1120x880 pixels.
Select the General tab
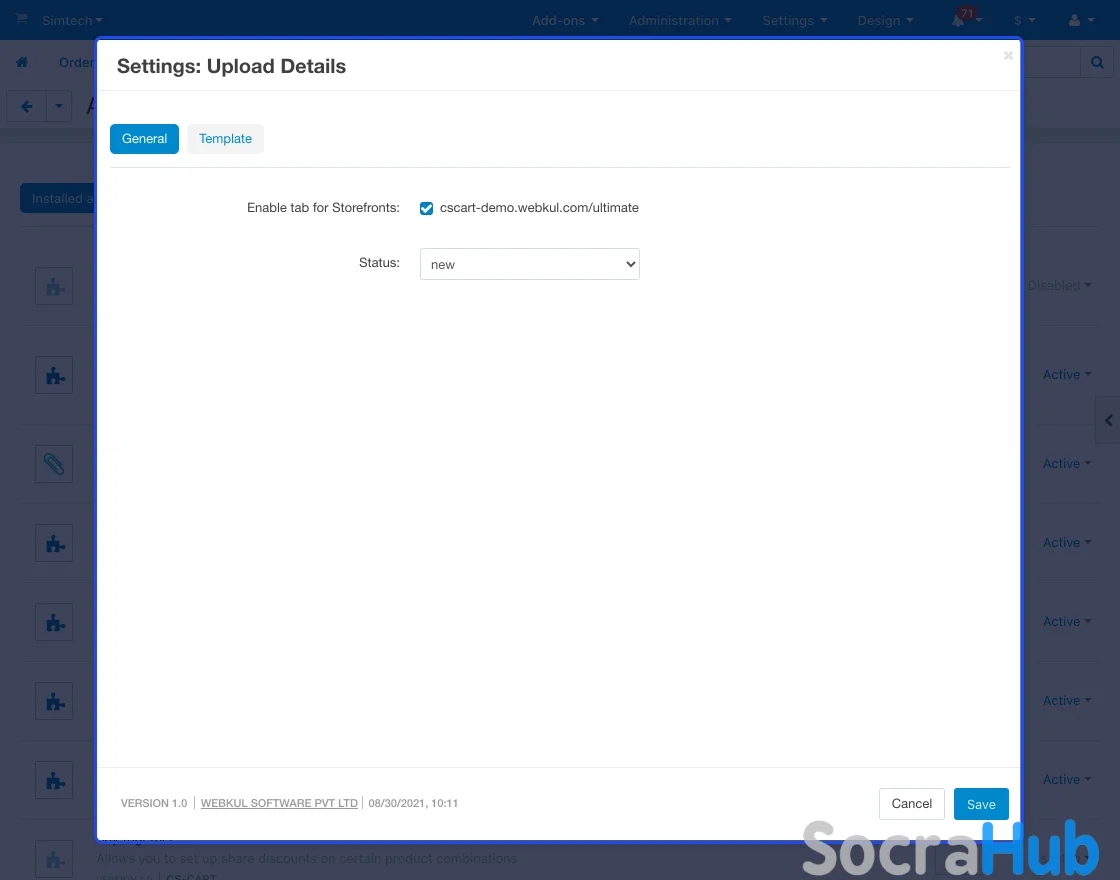click(x=144, y=139)
